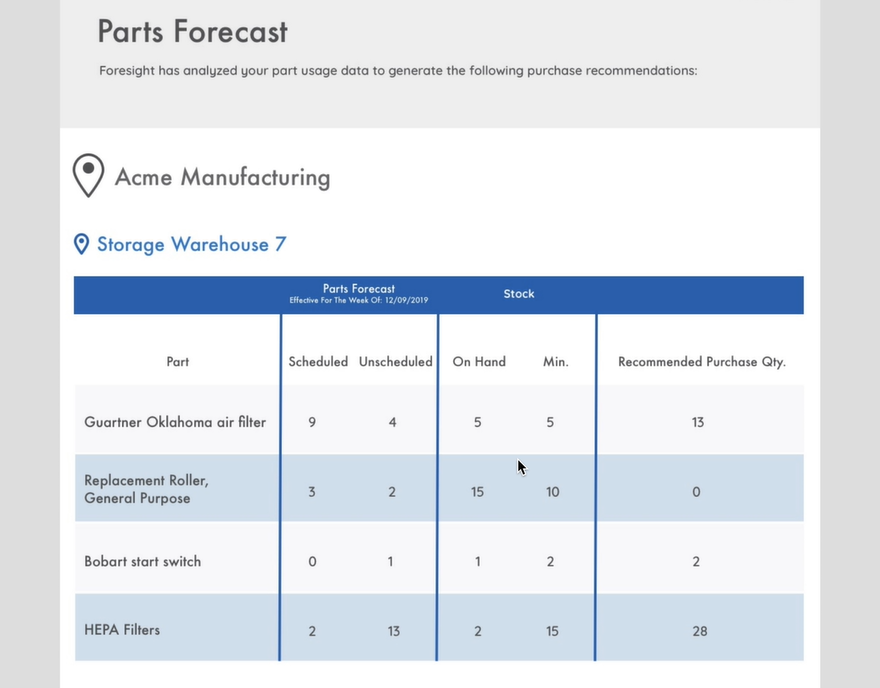Select the HEPA Filters part name
The height and width of the screenshot is (688, 880).
click(x=122, y=630)
